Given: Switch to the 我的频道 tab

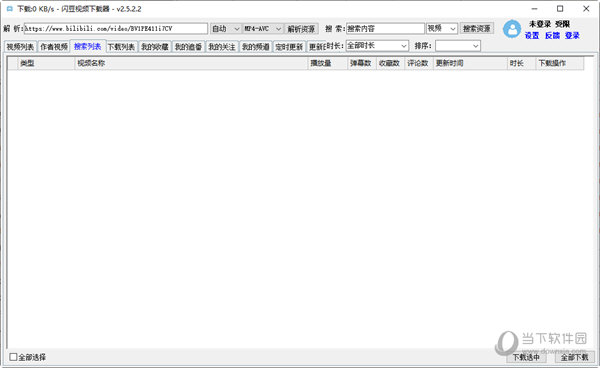Looking at the screenshot, I should (x=255, y=47).
